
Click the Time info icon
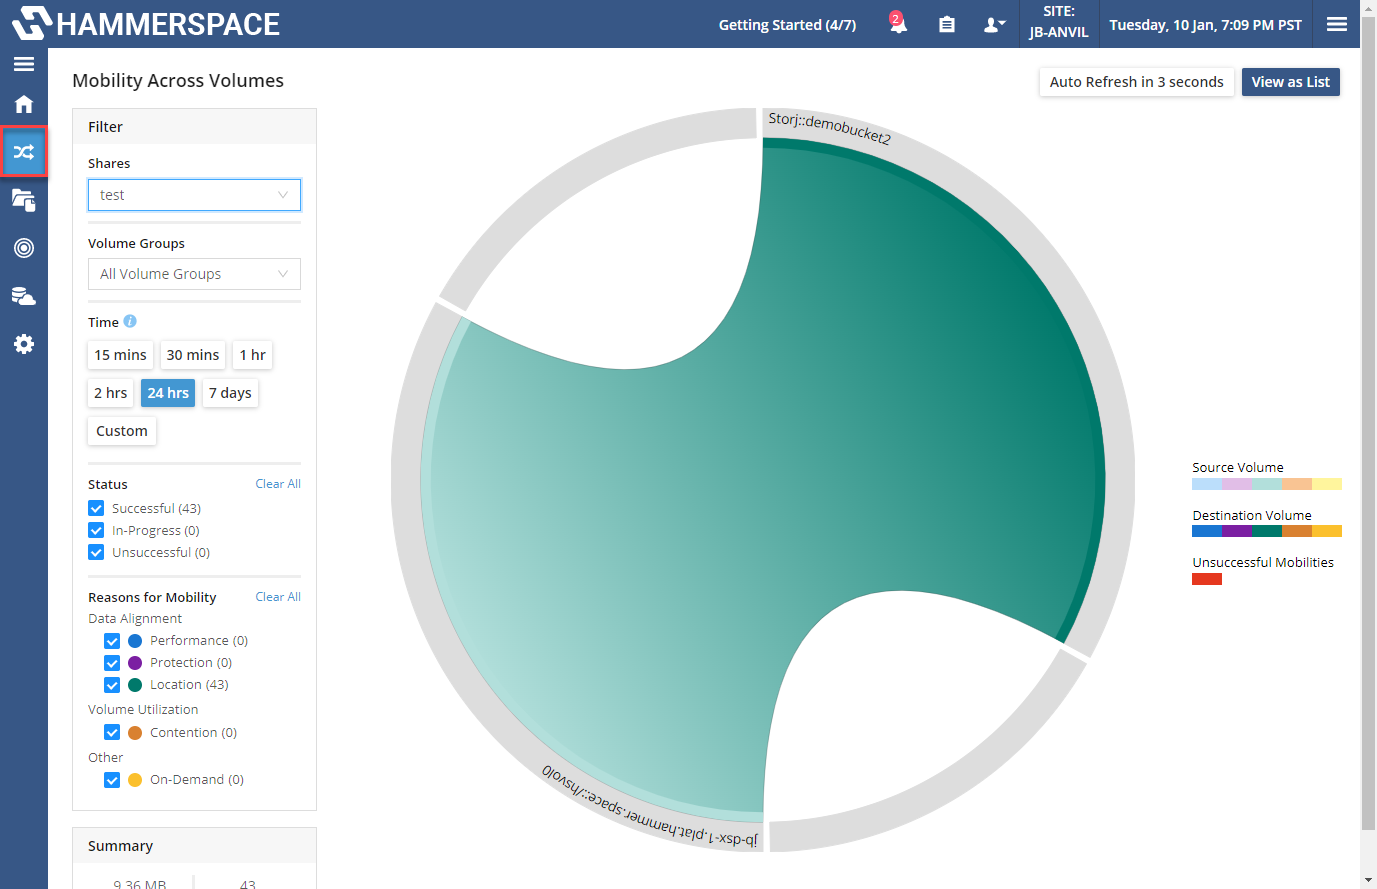[130, 321]
